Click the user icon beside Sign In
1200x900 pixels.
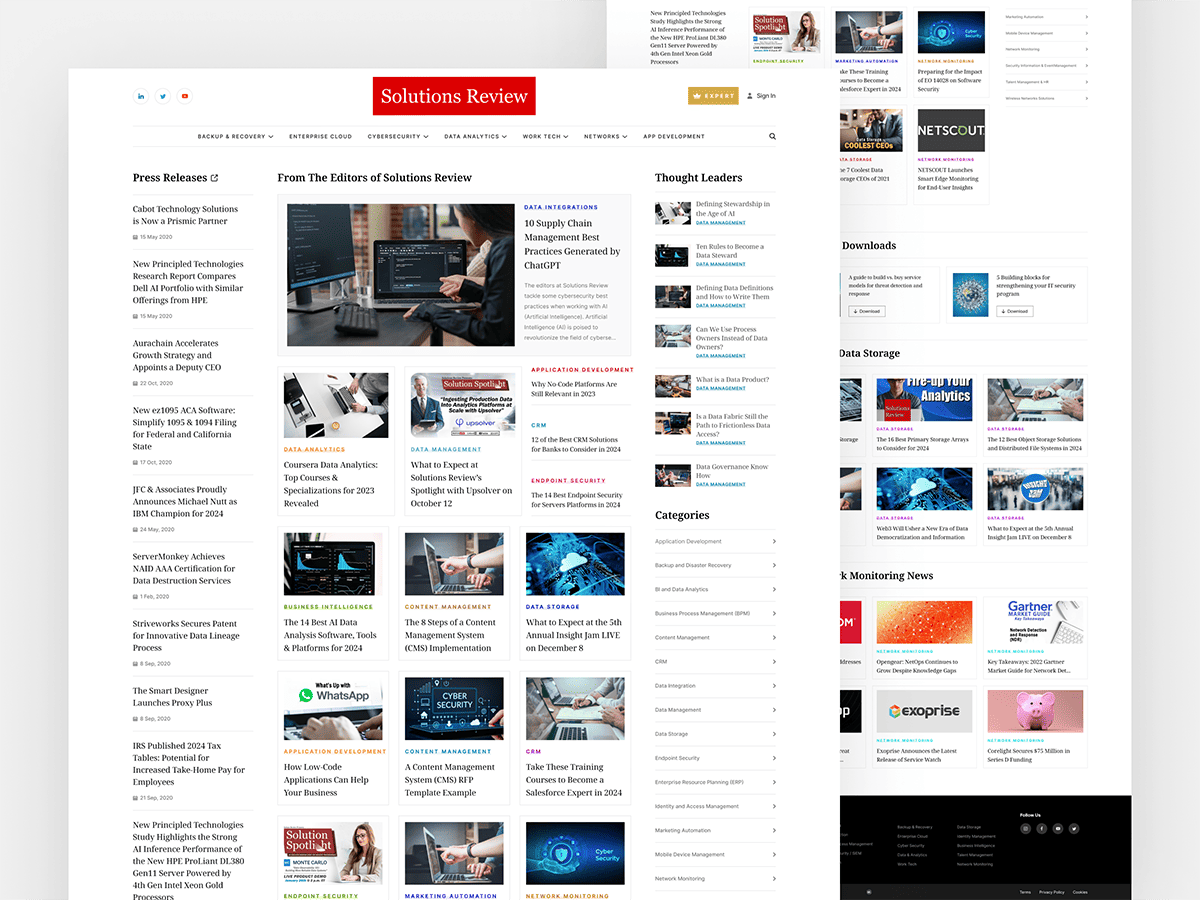click(x=750, y=96)
